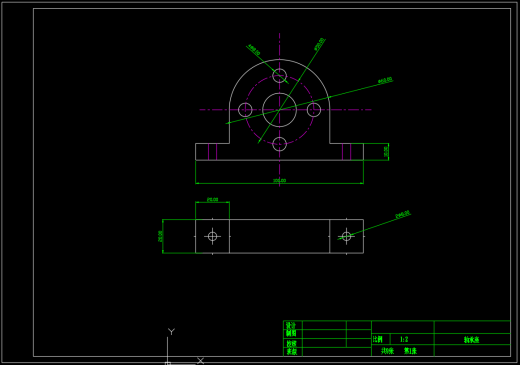The height and width of the screenshot is (365, 520).
Task: Select the large center bore circle
Action: coord(279,110)
